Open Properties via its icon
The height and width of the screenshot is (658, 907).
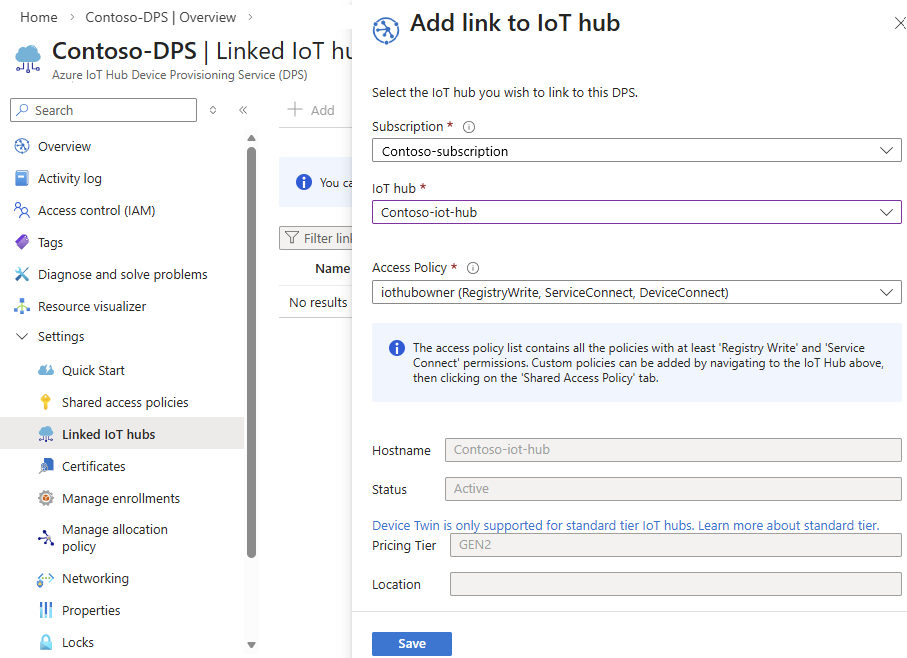coord(44,610)
